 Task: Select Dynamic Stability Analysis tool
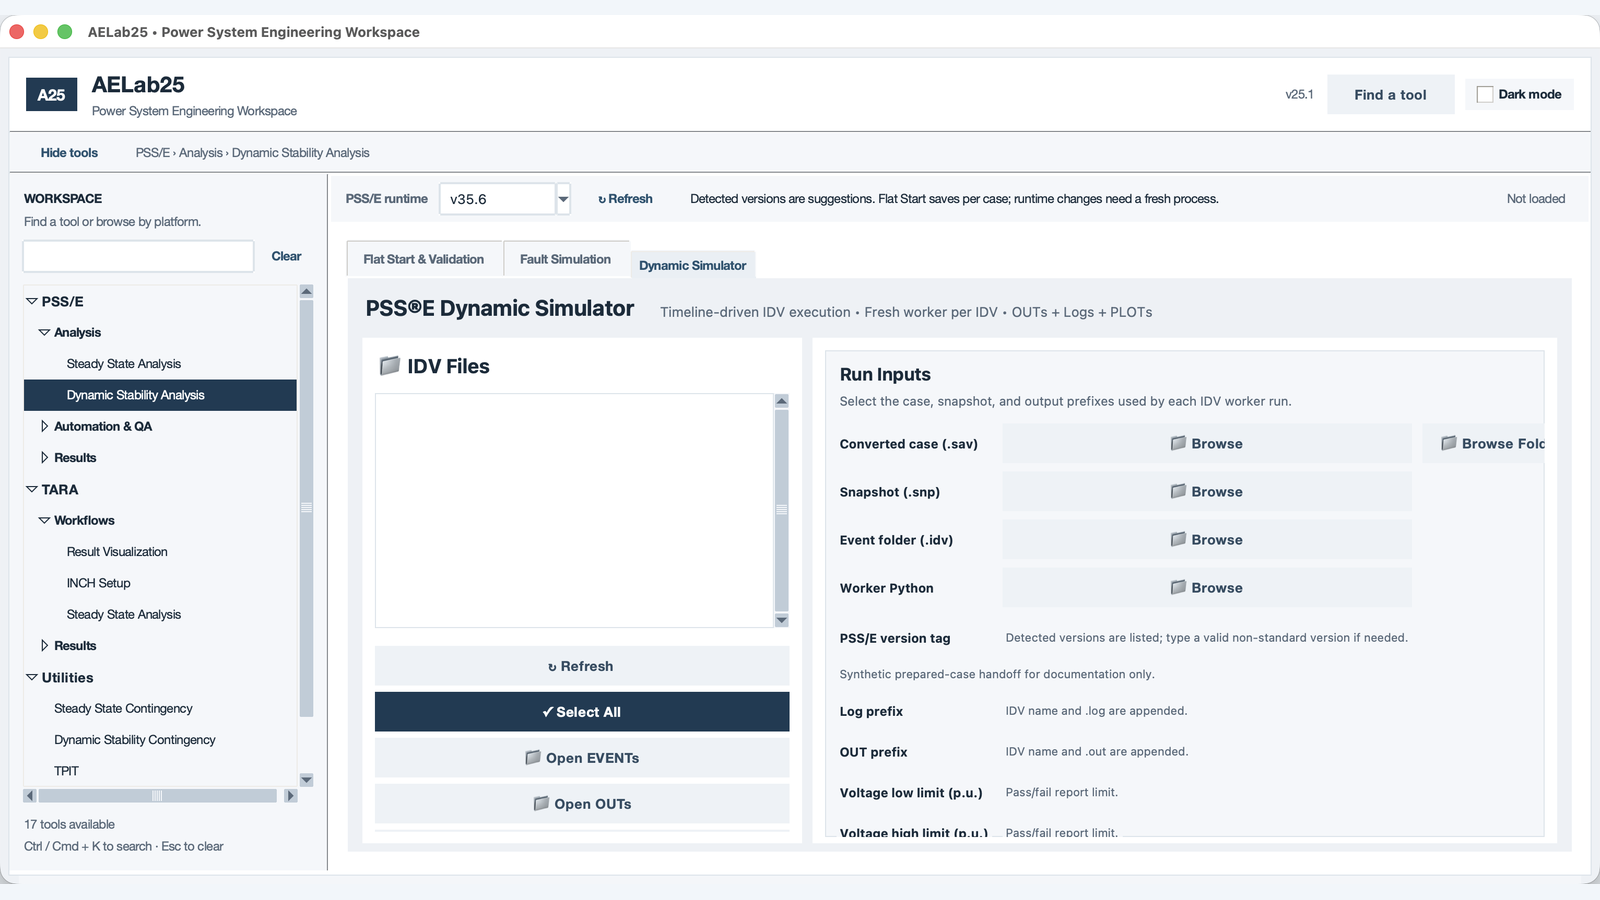(160, 395)
